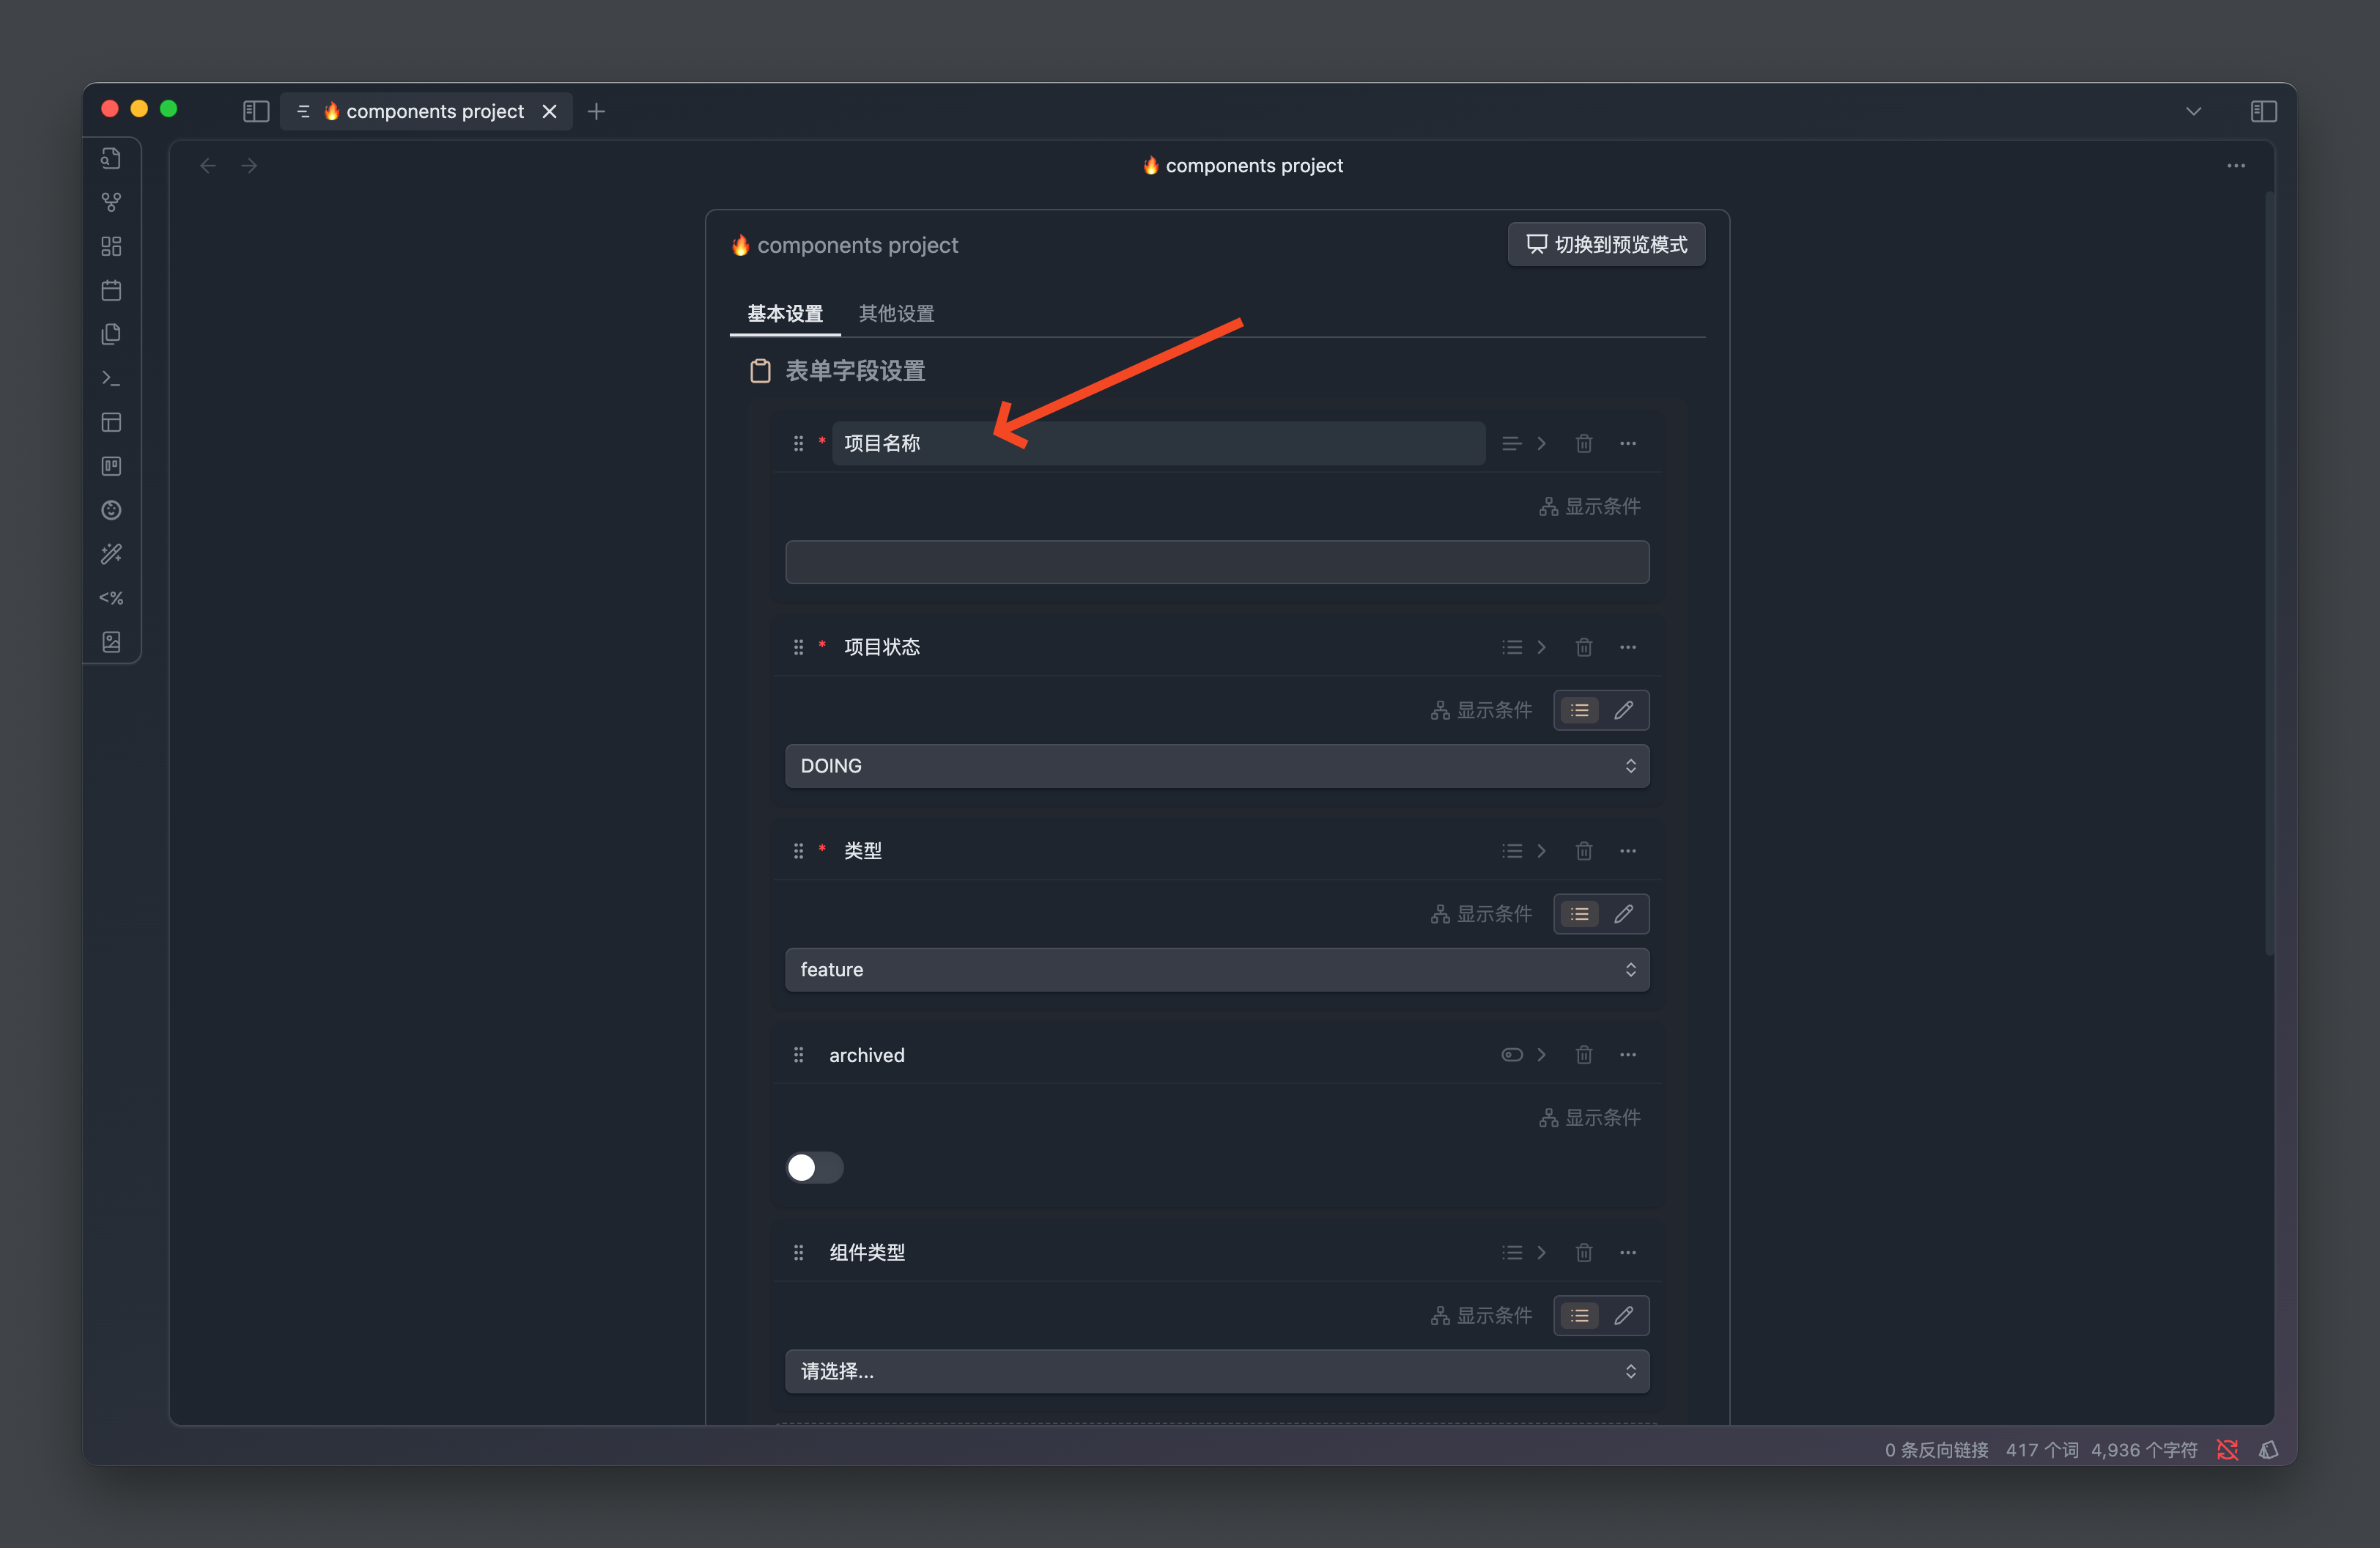Click the Templater <% icon
This screenshot has width=2380, height=1548.
(111, 598)
